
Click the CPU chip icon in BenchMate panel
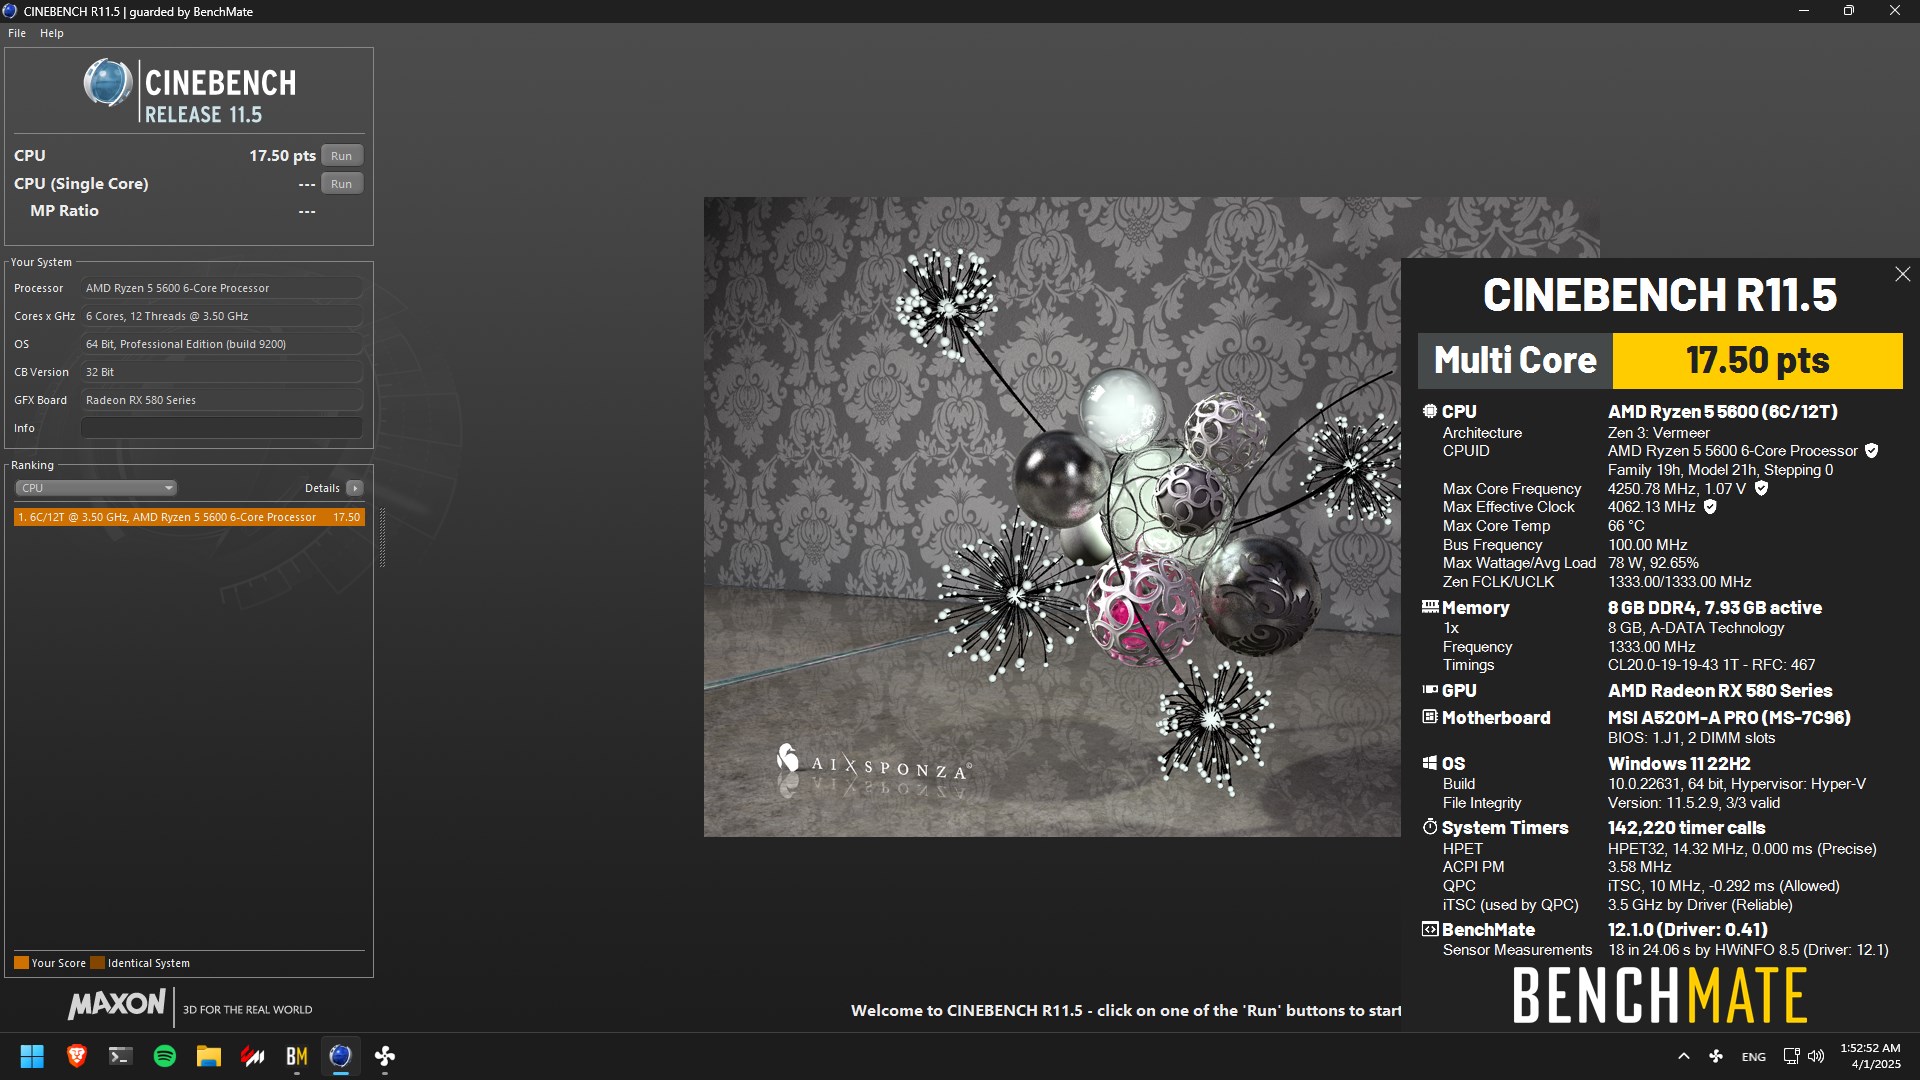(1430, 411)
